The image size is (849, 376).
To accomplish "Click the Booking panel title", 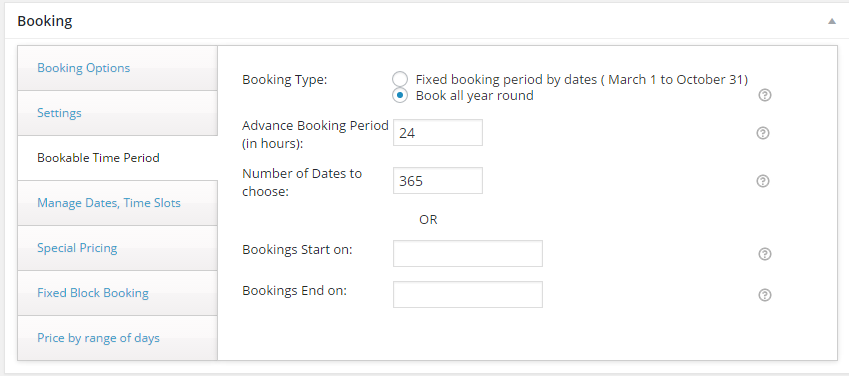I will pyautogui.click(x=45, y=22).
